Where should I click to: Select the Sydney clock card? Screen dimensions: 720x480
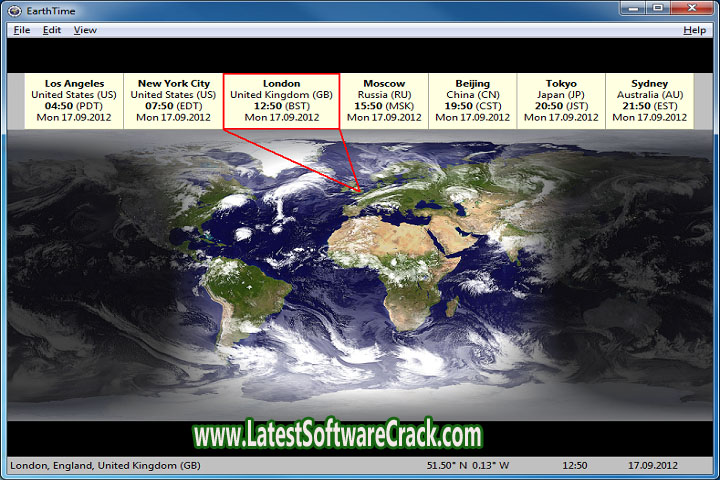649,101
